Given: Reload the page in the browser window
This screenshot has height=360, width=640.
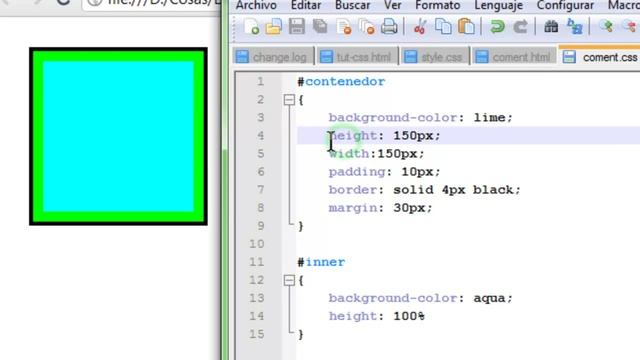Looking at the screenshot, I should (63, 3).
